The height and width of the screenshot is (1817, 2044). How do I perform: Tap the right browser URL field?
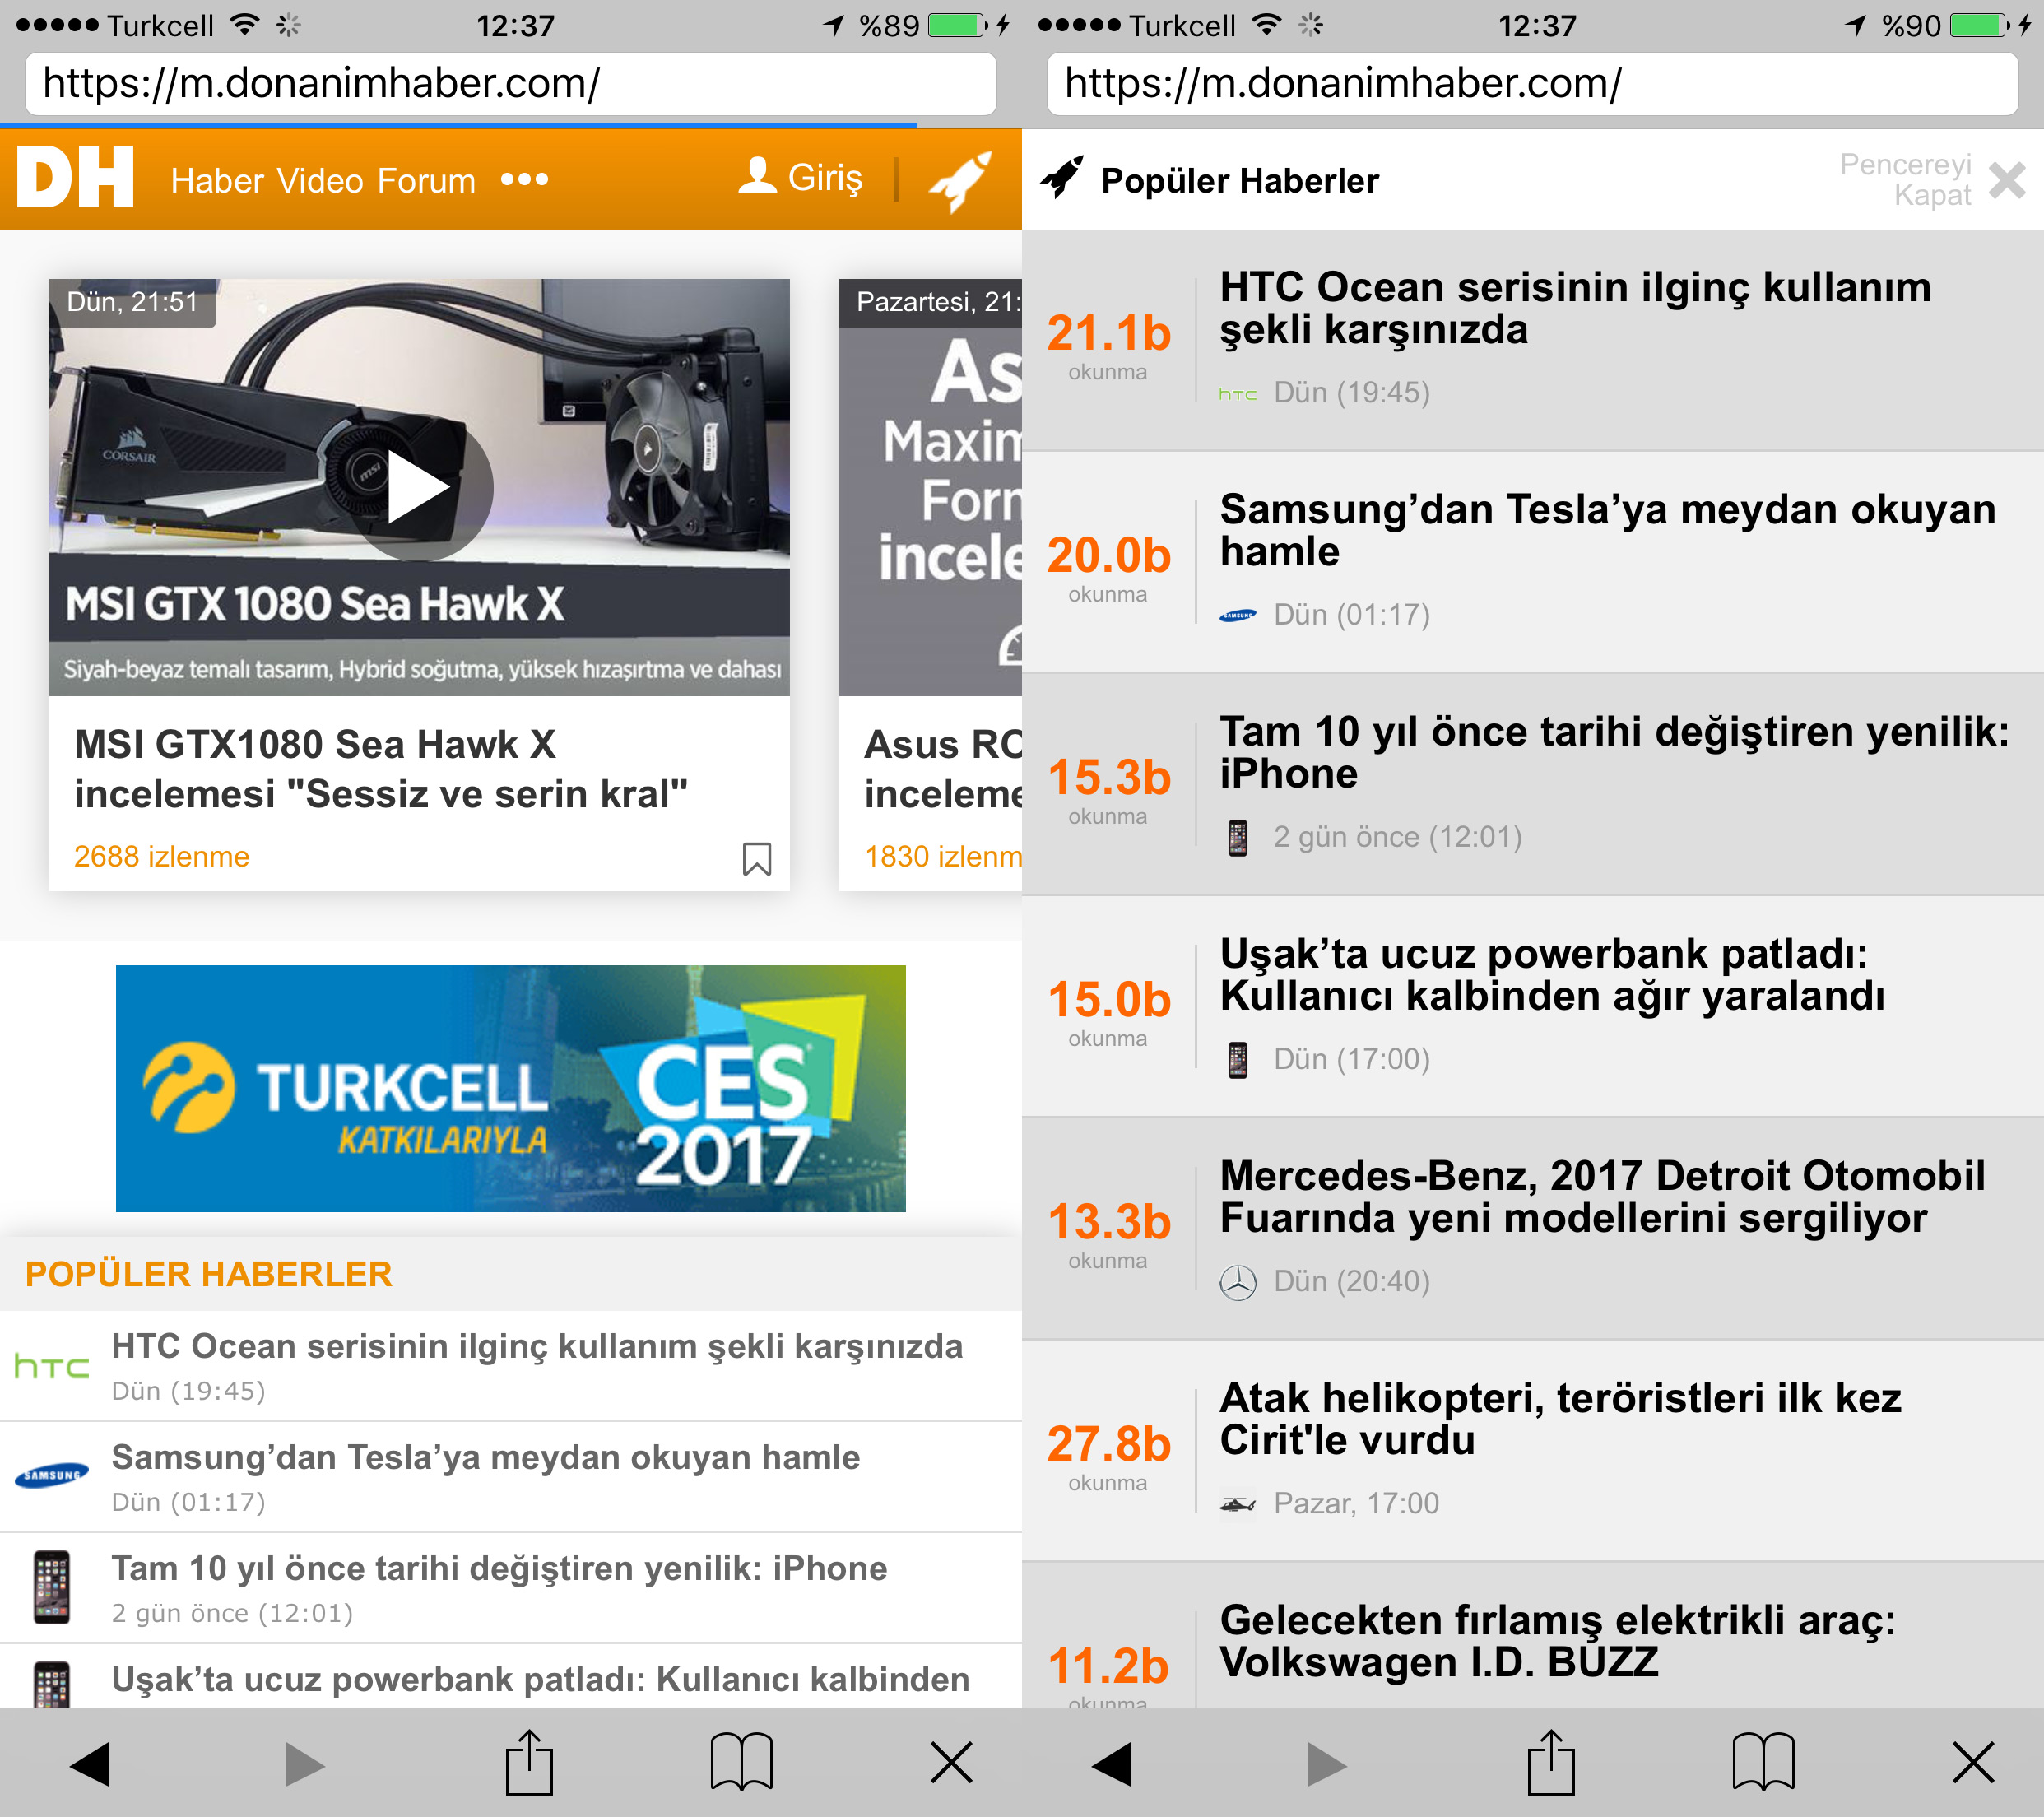[1532, 84]
